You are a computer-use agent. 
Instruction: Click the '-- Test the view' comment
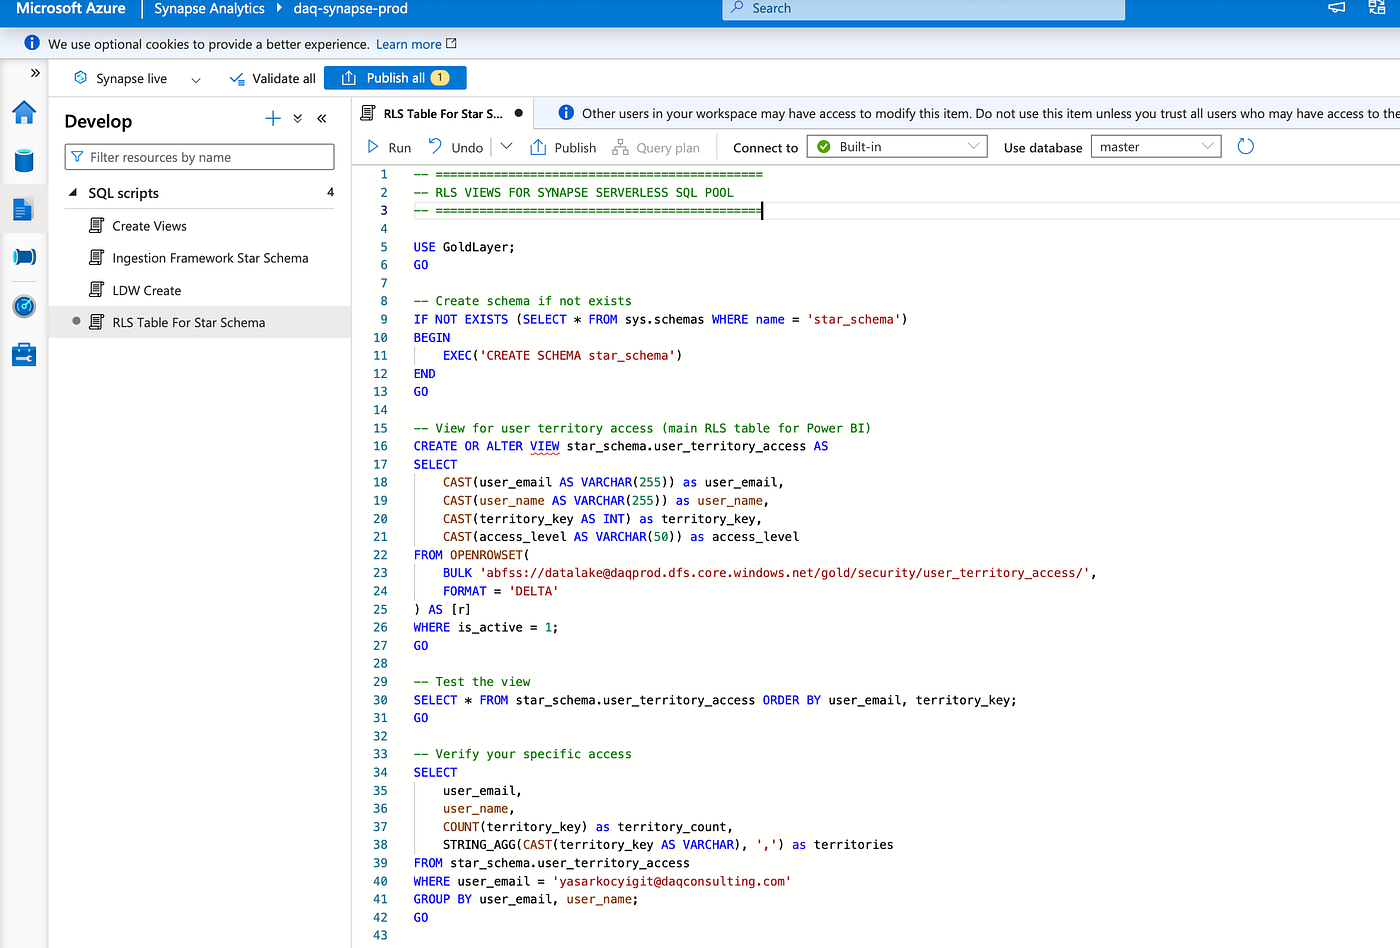click(x=472, y=682)
